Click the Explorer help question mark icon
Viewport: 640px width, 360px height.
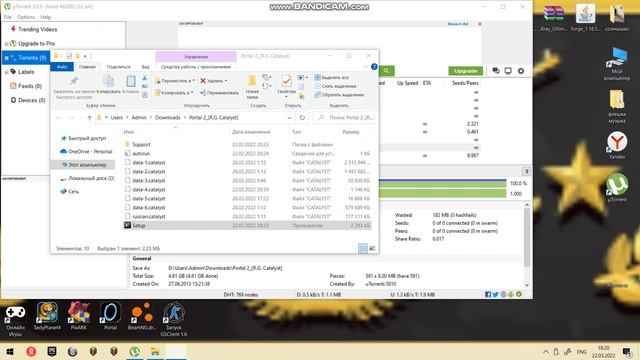click(x=374, y=67)
